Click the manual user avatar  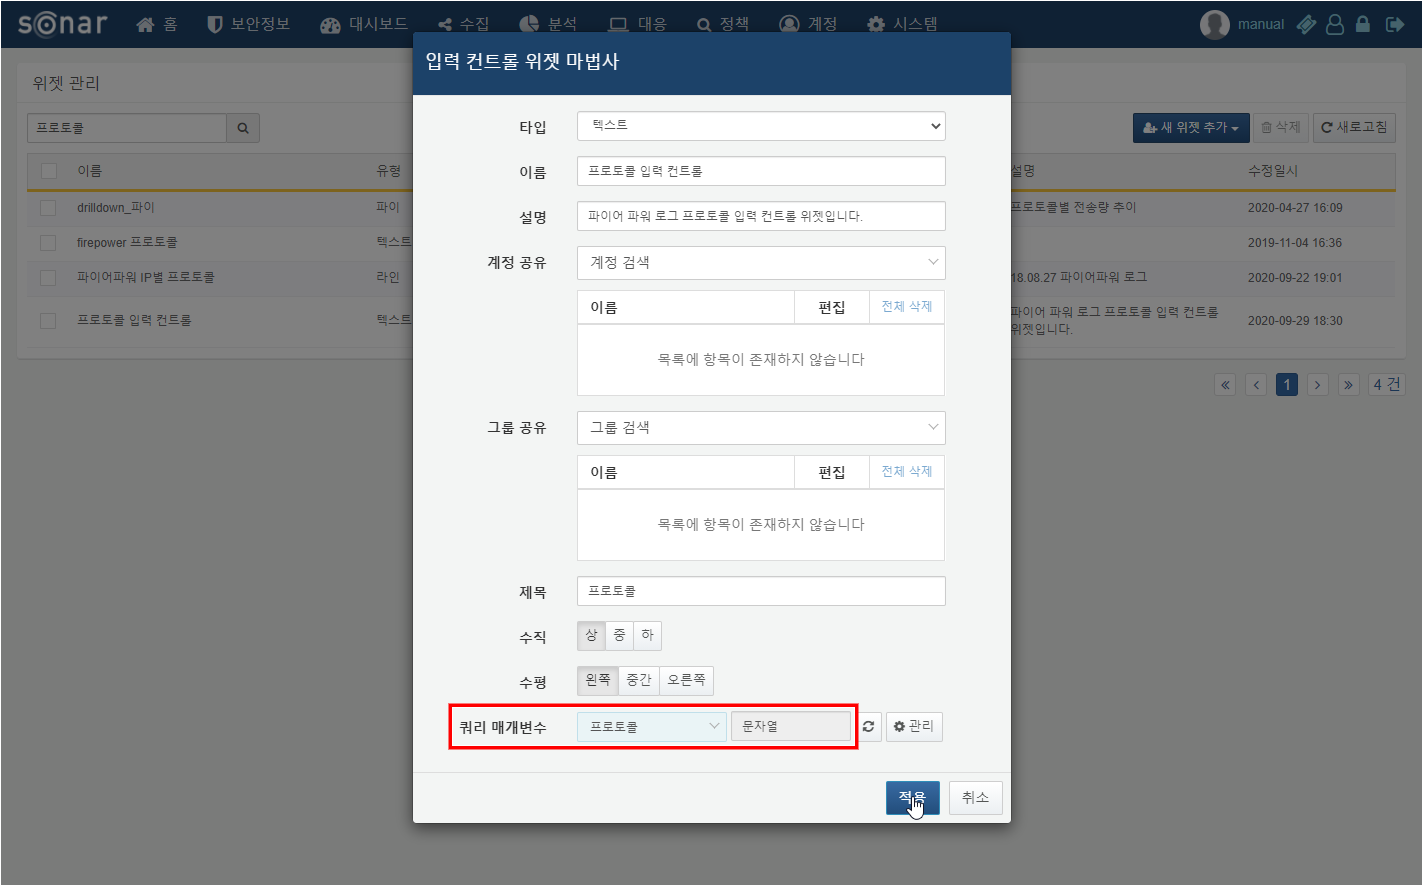click(x=1214, y=24)
